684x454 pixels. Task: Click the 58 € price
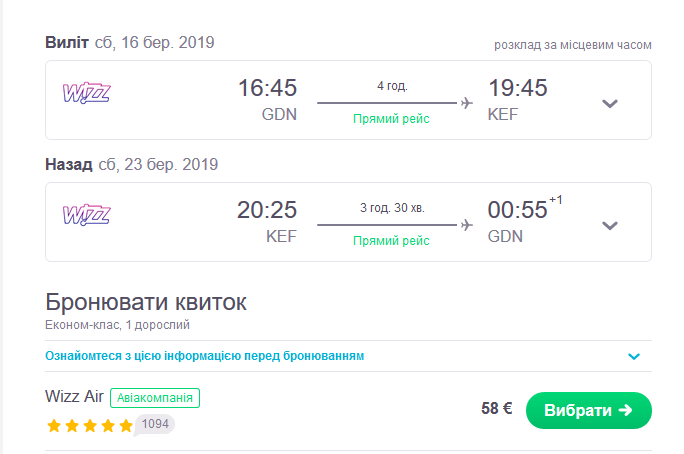[x=496, y=409]
